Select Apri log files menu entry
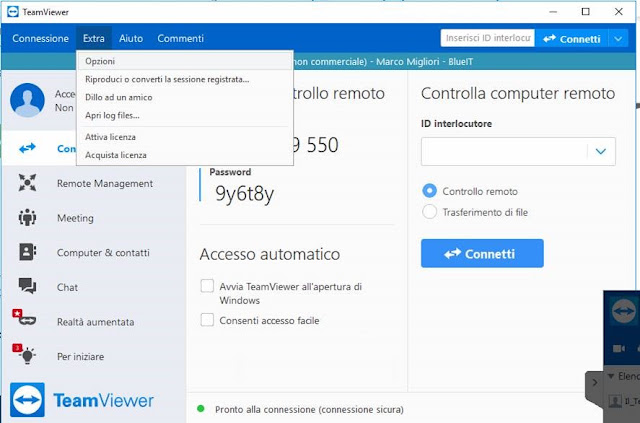This screenshot has width=640, height=423. [184, 116]
